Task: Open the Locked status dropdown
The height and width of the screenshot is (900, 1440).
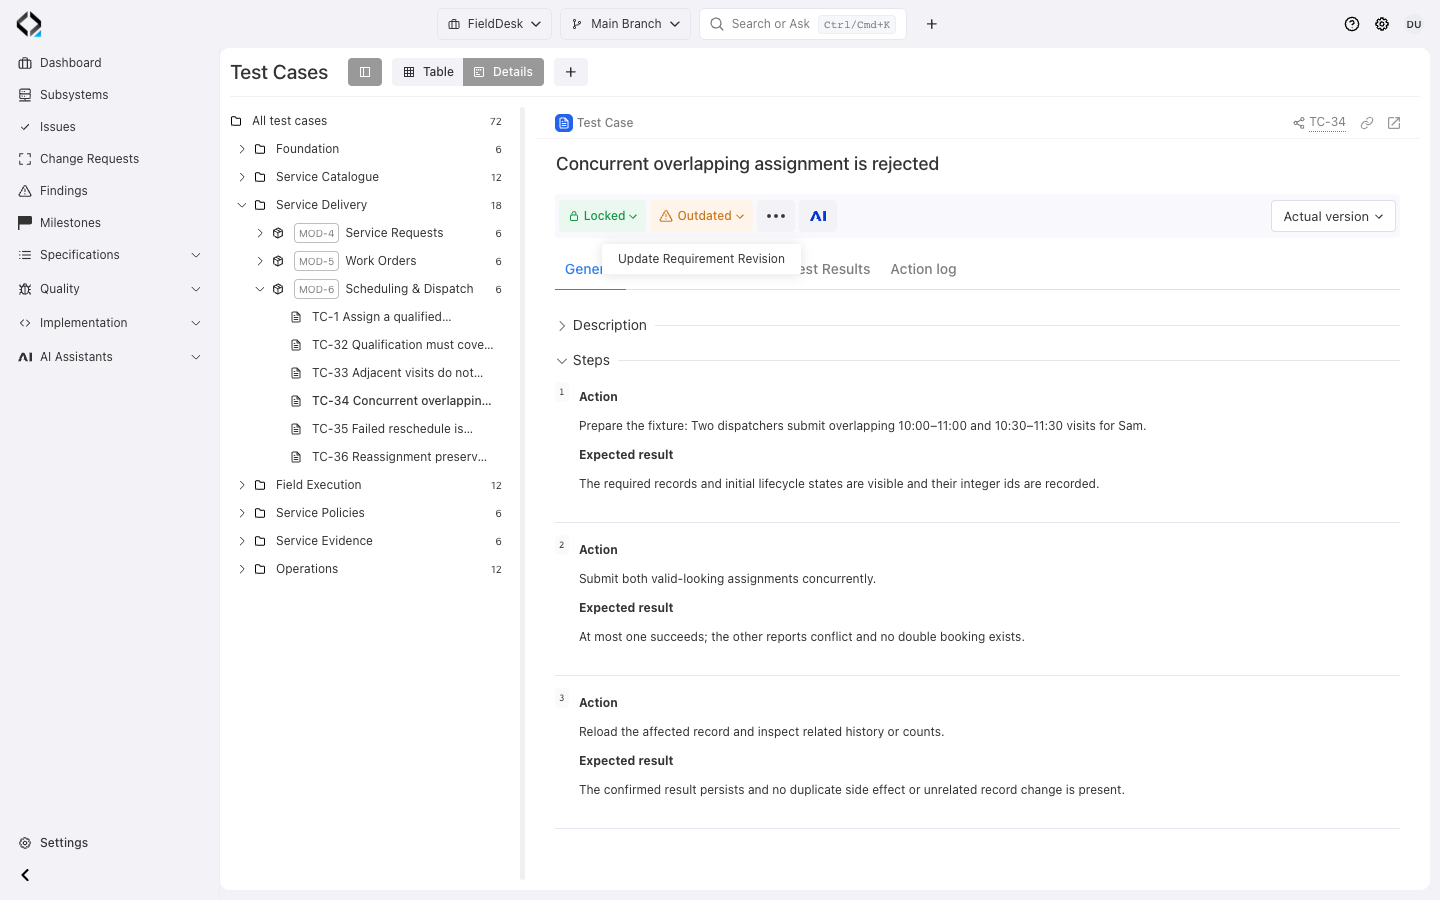Action: 603,216
